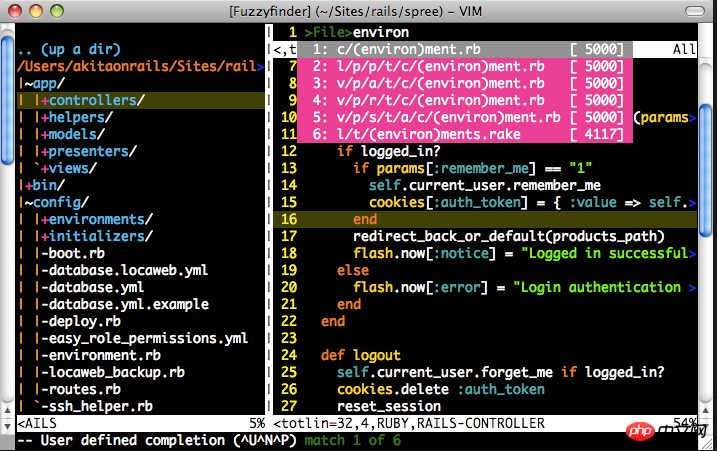Select completion 4: v/p/r/t/c/(environ)ment.rb
717x451 pixels.
coord(465,100)
